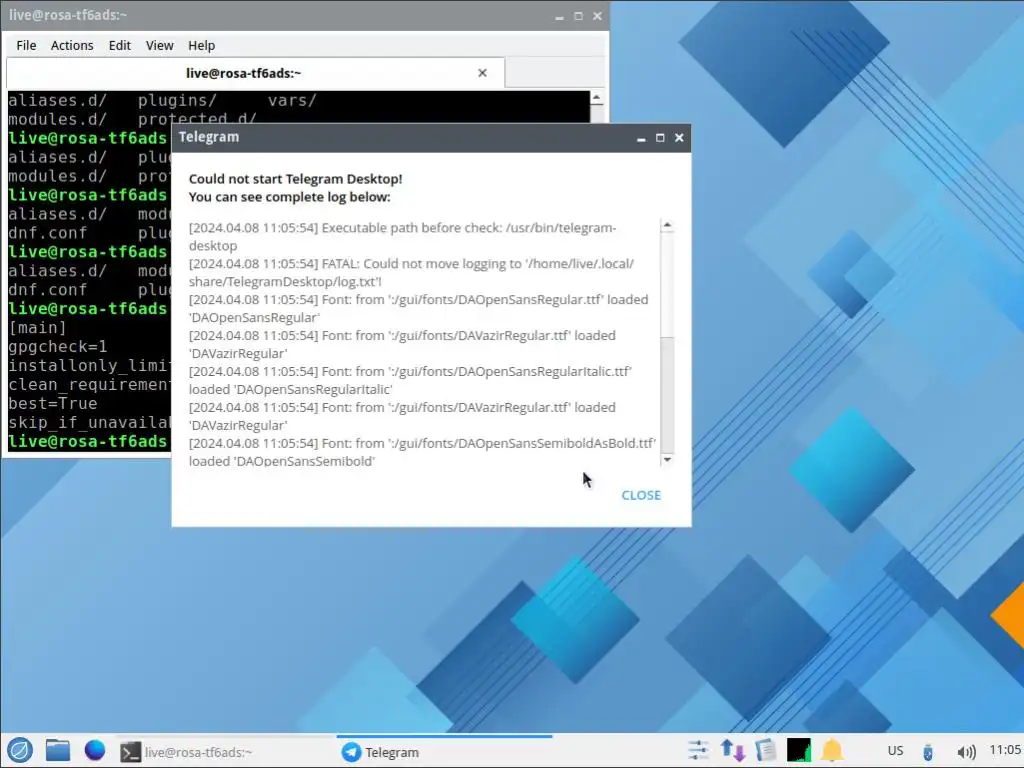Select the live@rosa-tf6ads:~ terminal tab

(x=255, y=73)
